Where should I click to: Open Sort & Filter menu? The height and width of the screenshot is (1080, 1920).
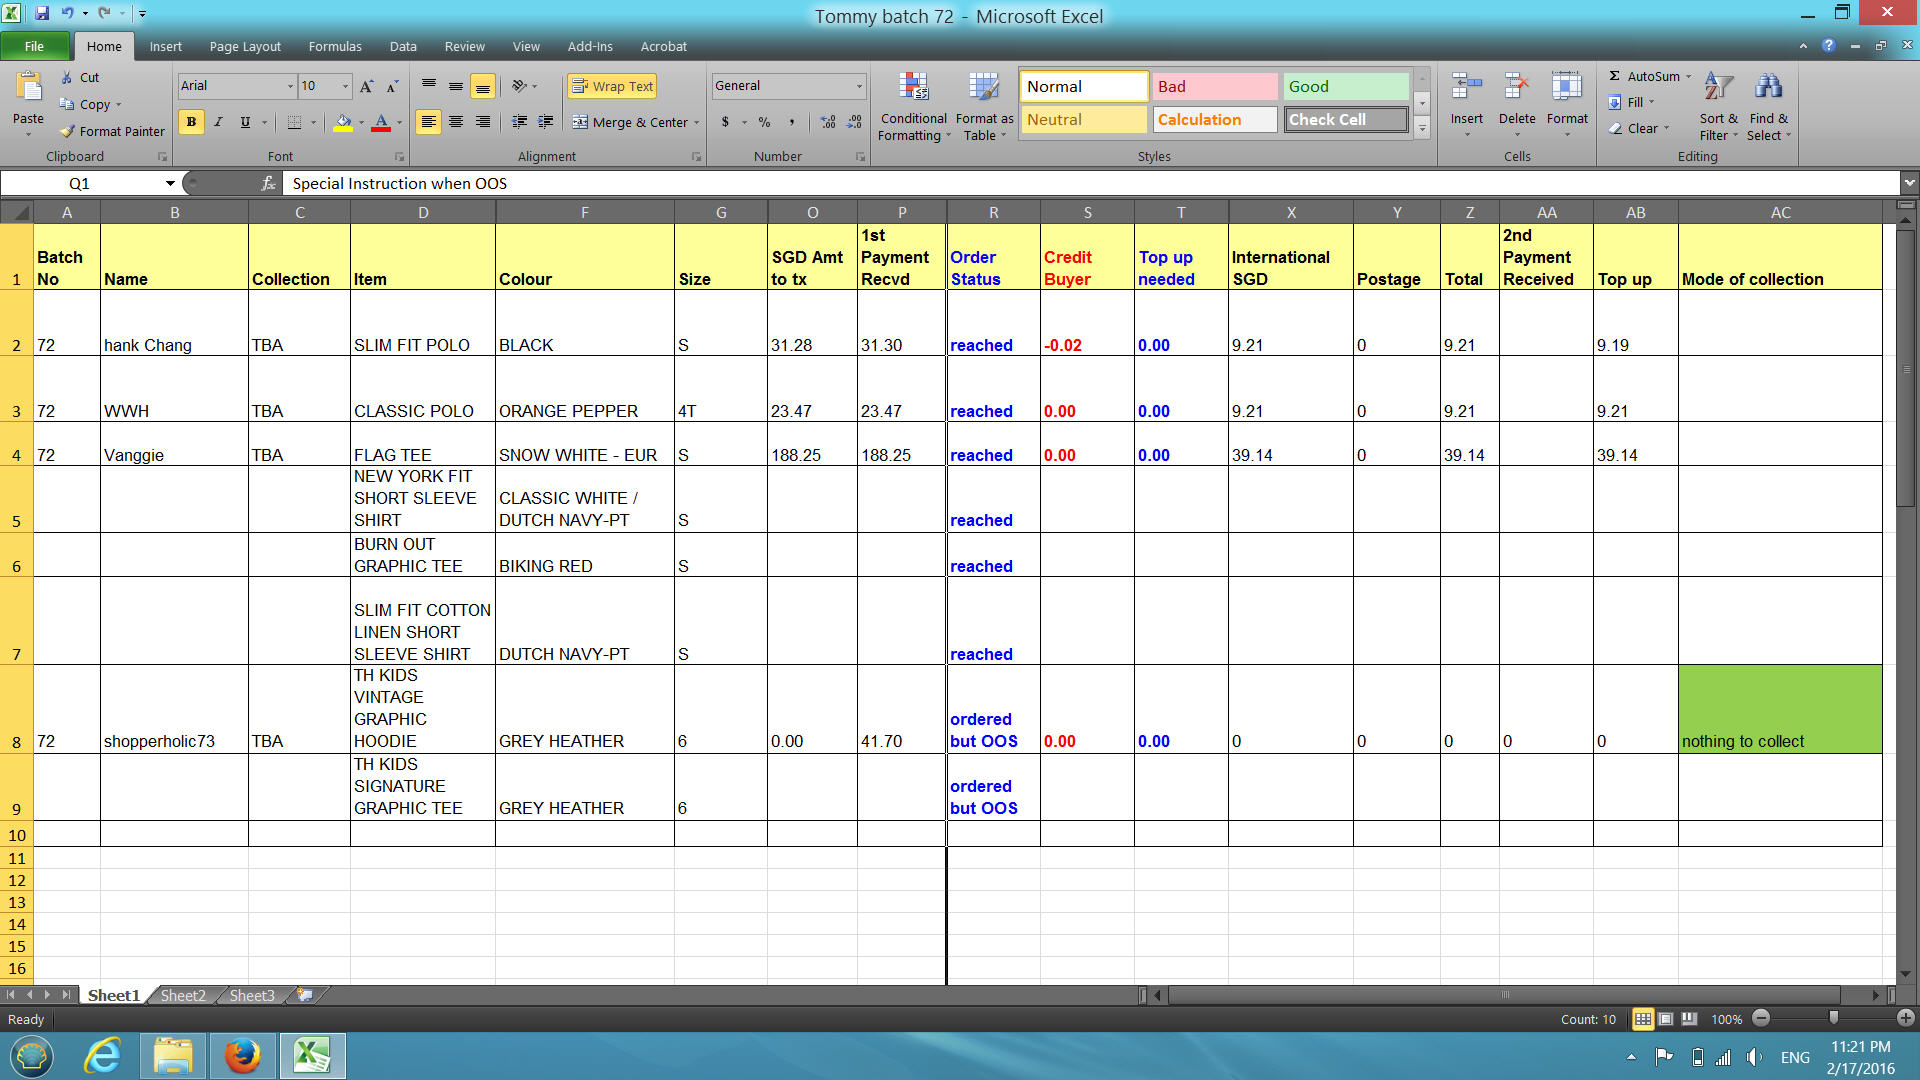pyautogui.click(x=1718, y=107)
